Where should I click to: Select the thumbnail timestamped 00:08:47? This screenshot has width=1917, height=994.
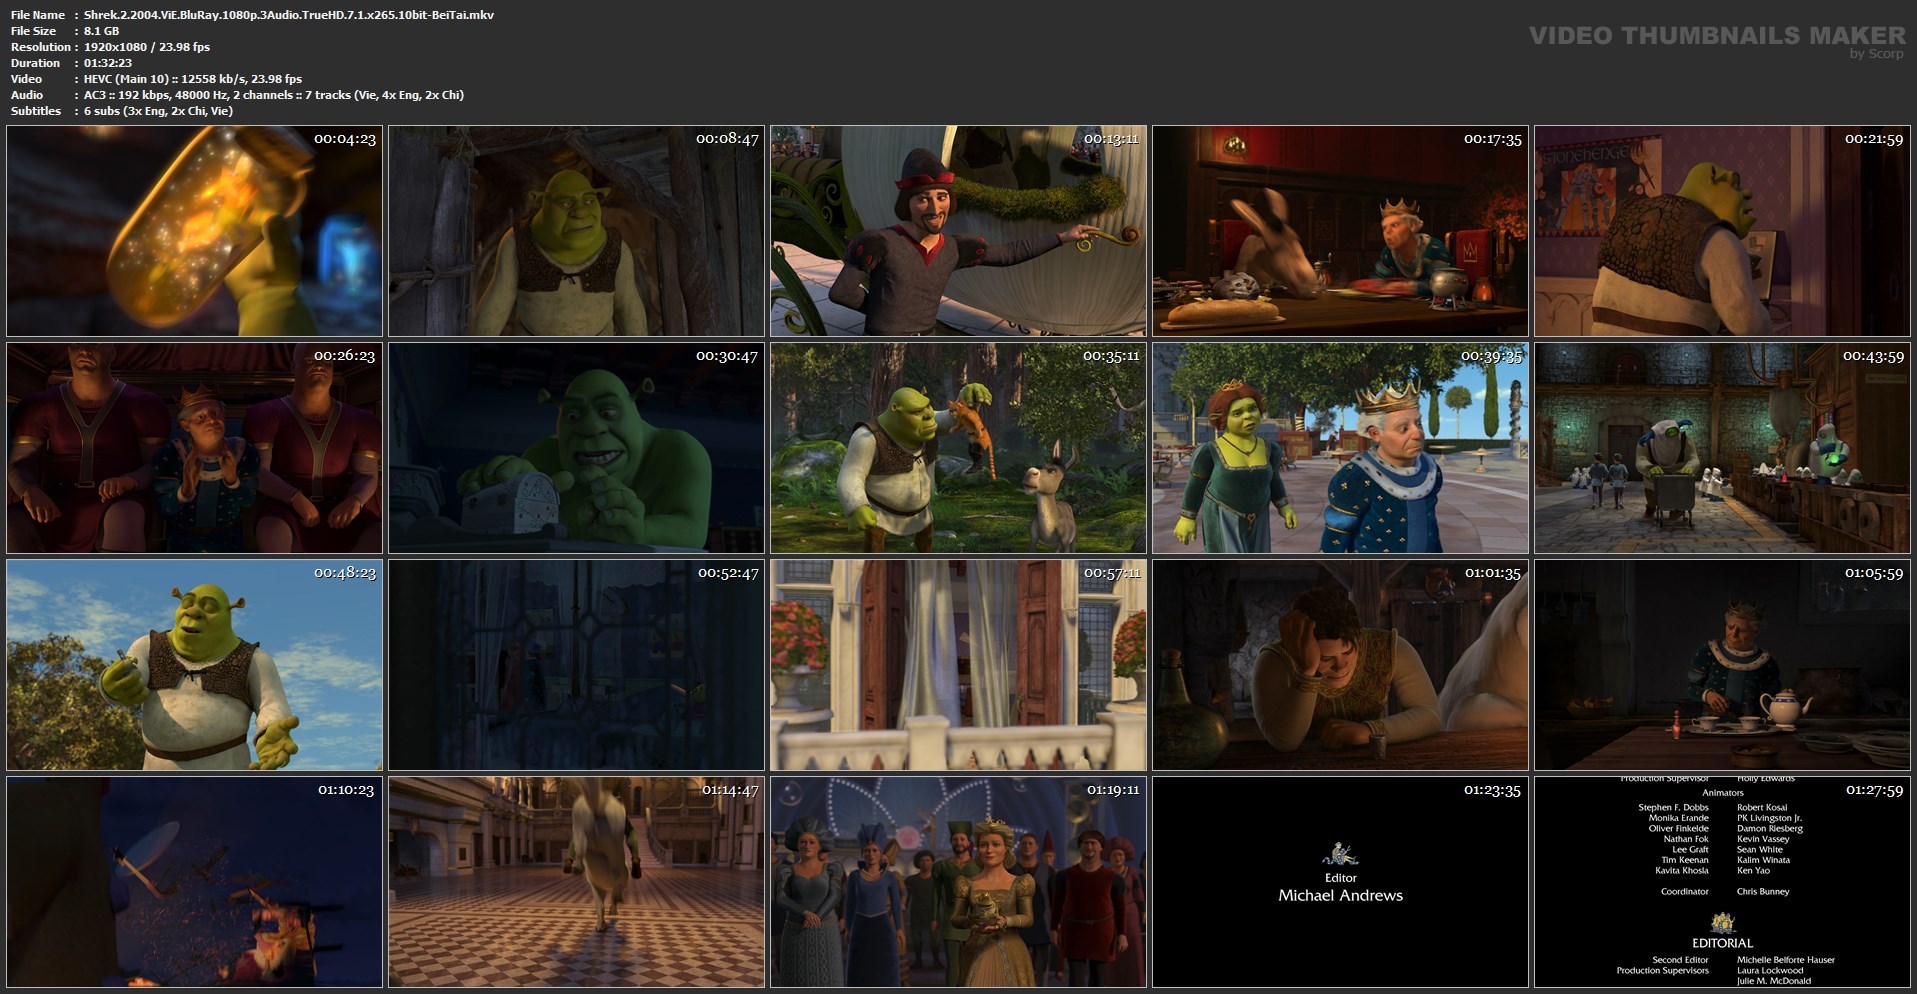[x=576, y=231]
